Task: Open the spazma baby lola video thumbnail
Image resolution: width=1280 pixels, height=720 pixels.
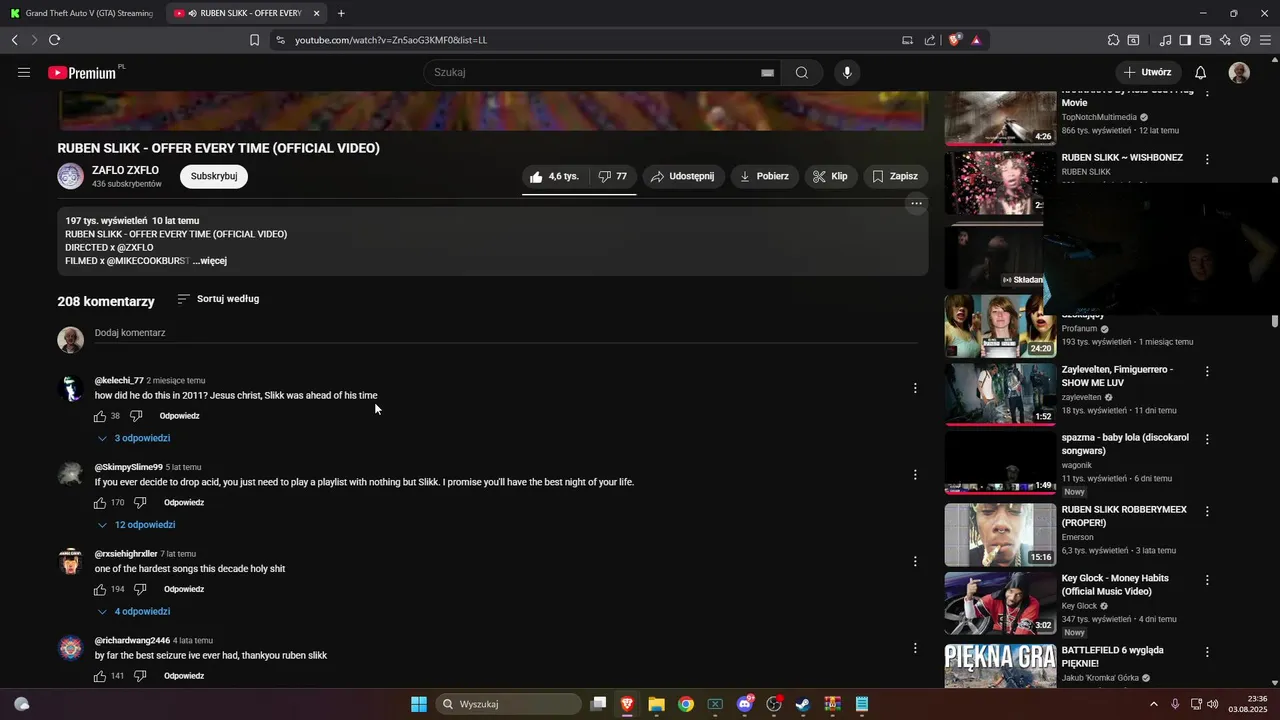Action: pos(1000,463)
